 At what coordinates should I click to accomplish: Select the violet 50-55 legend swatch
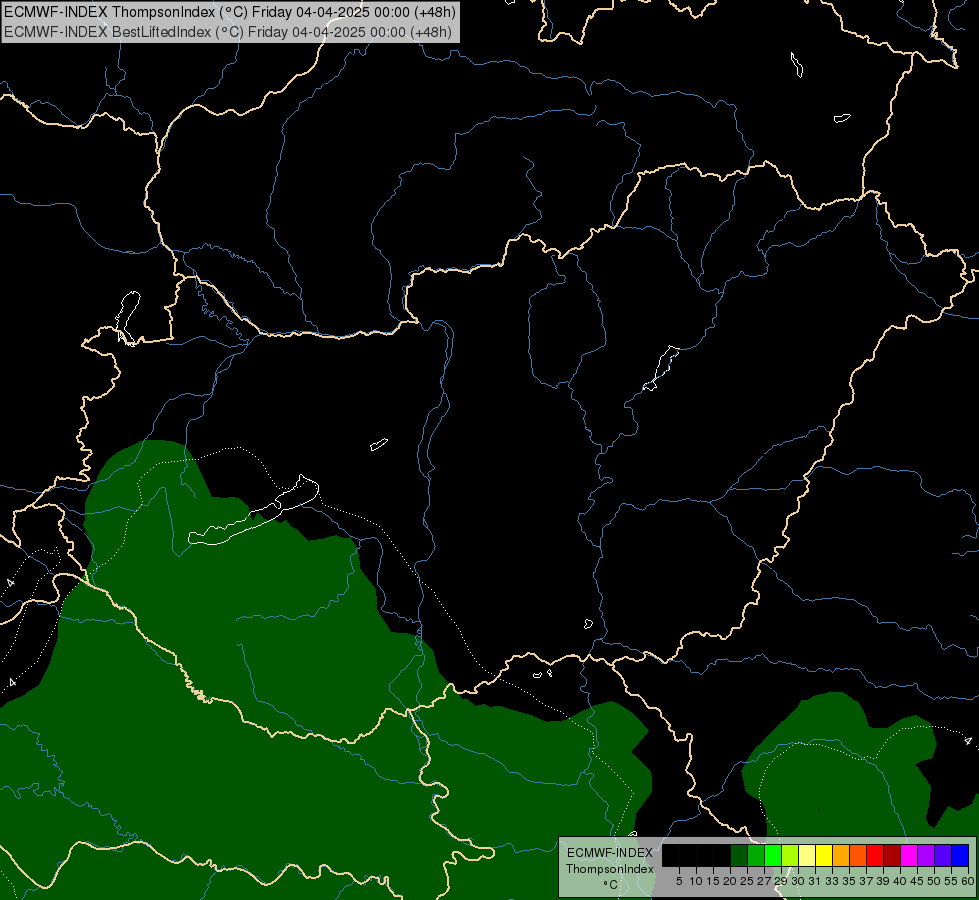point(943,855)
